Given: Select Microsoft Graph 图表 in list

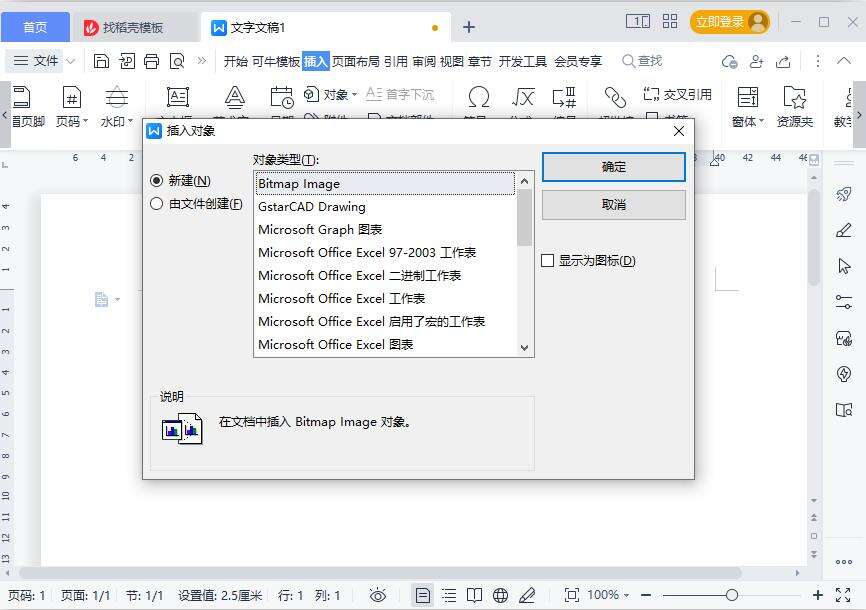Looking at the screenshot, I should click(x=384, y=229).
